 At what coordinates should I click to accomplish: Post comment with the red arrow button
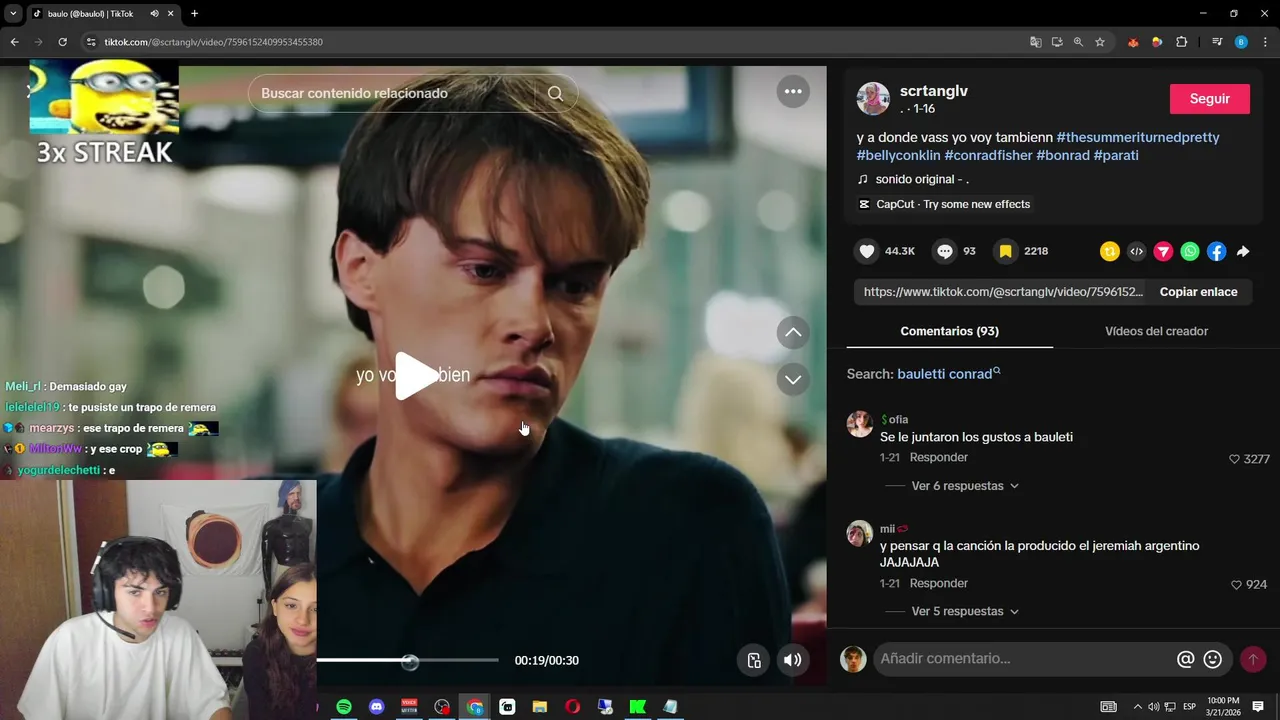(1253, 659)
